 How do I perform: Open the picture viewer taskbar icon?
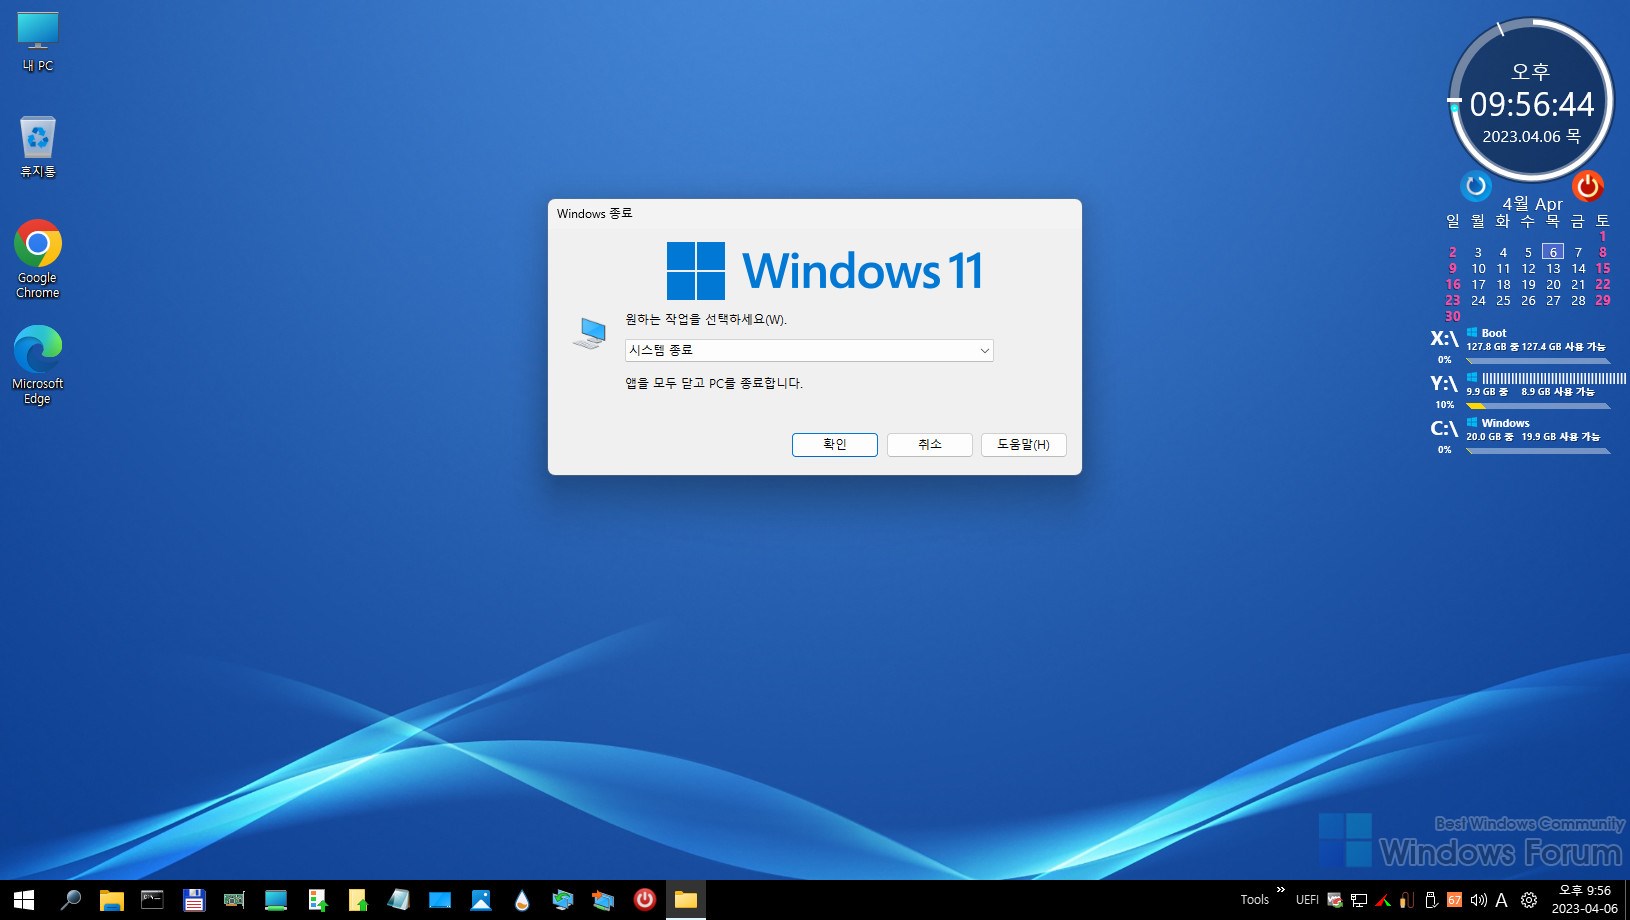(481, 900)
